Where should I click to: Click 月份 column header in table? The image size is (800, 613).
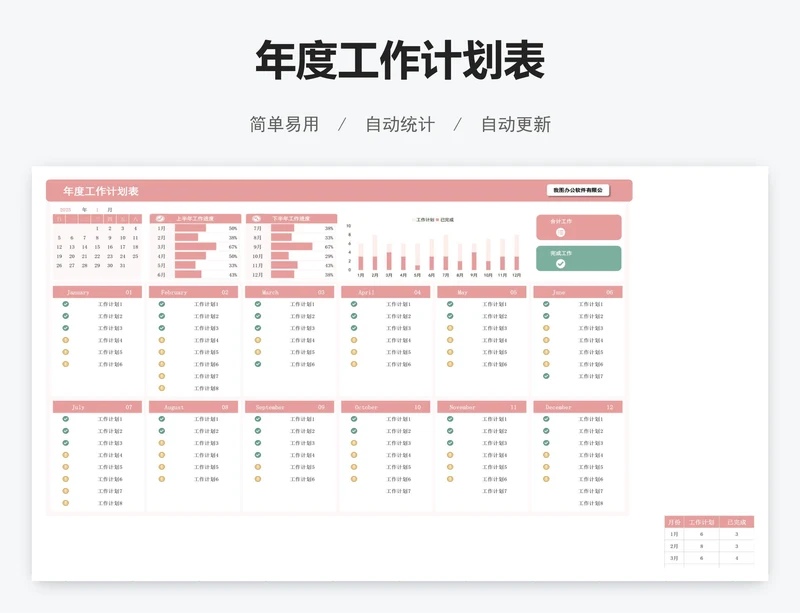[x=674, y=522]
